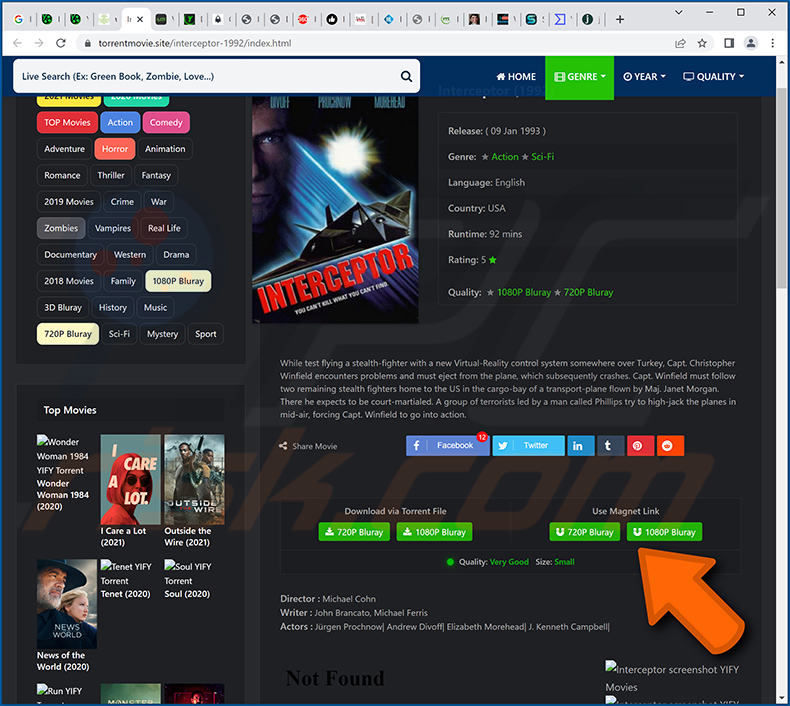Expand the GENRE dropdown menu
790x706 pixels.
tap(579, 77)
